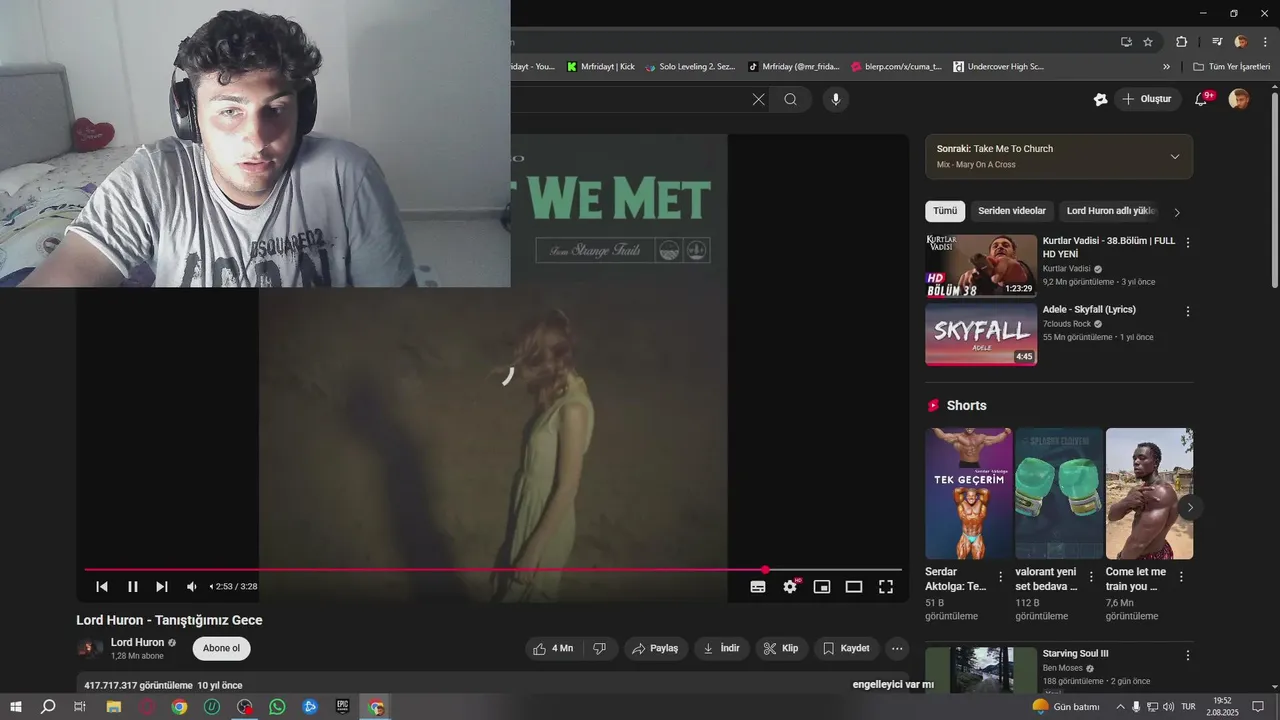
Task: Open the Mrfridayt | Kick bookmark
Action: coord(601,67)
